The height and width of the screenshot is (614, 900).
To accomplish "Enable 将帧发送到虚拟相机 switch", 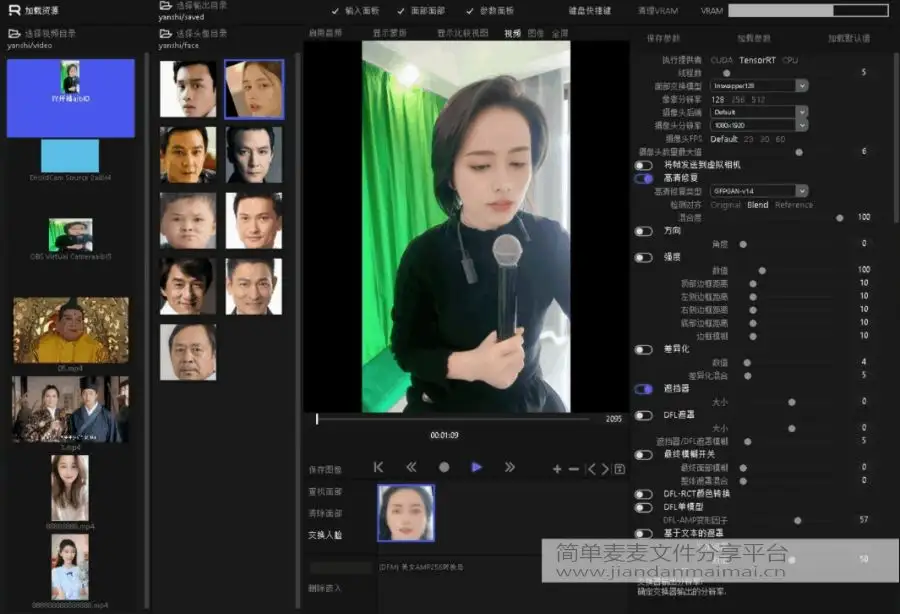I will 644,165.
